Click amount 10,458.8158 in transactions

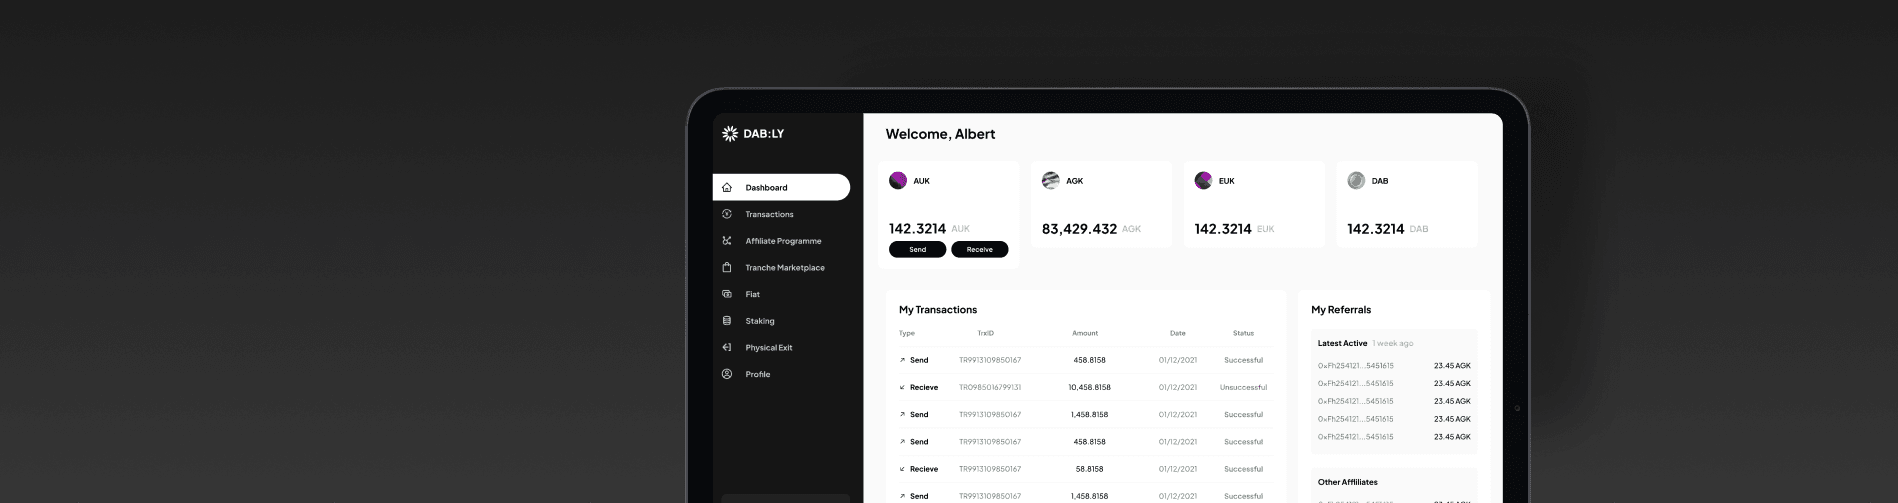[x=1089, y=387]
